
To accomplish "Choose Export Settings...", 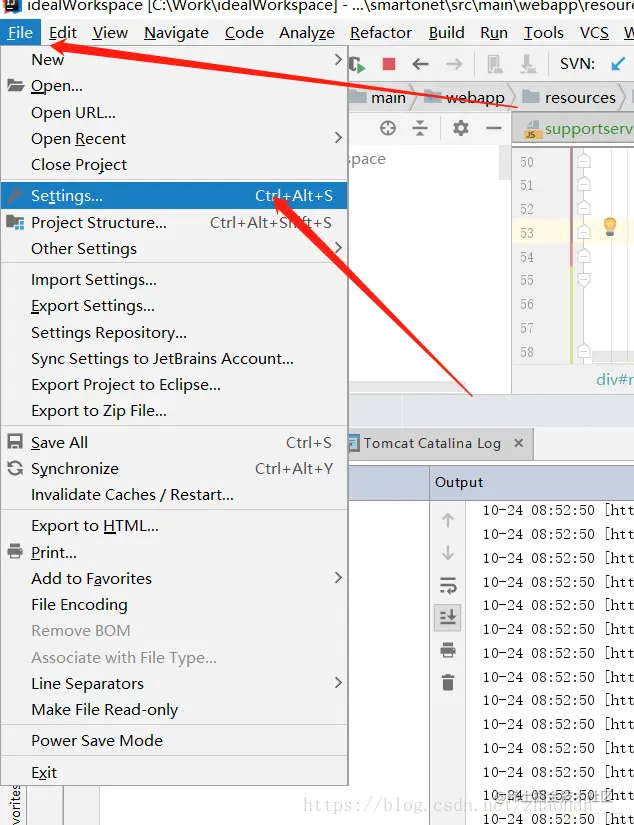I will 174,306.
